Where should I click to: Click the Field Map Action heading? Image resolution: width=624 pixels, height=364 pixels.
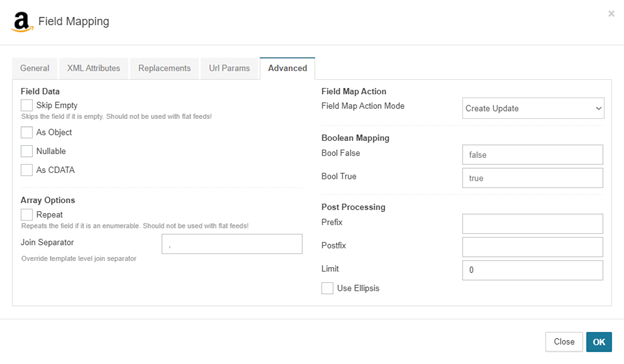pos(354,91)
